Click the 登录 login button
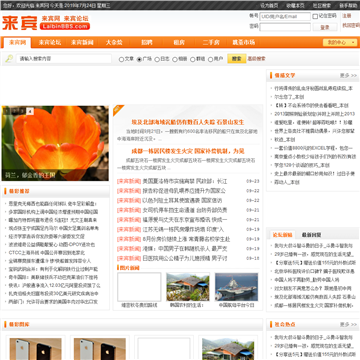Image resolution: width=360 pixels, height=360 pixels. [325, 27]
